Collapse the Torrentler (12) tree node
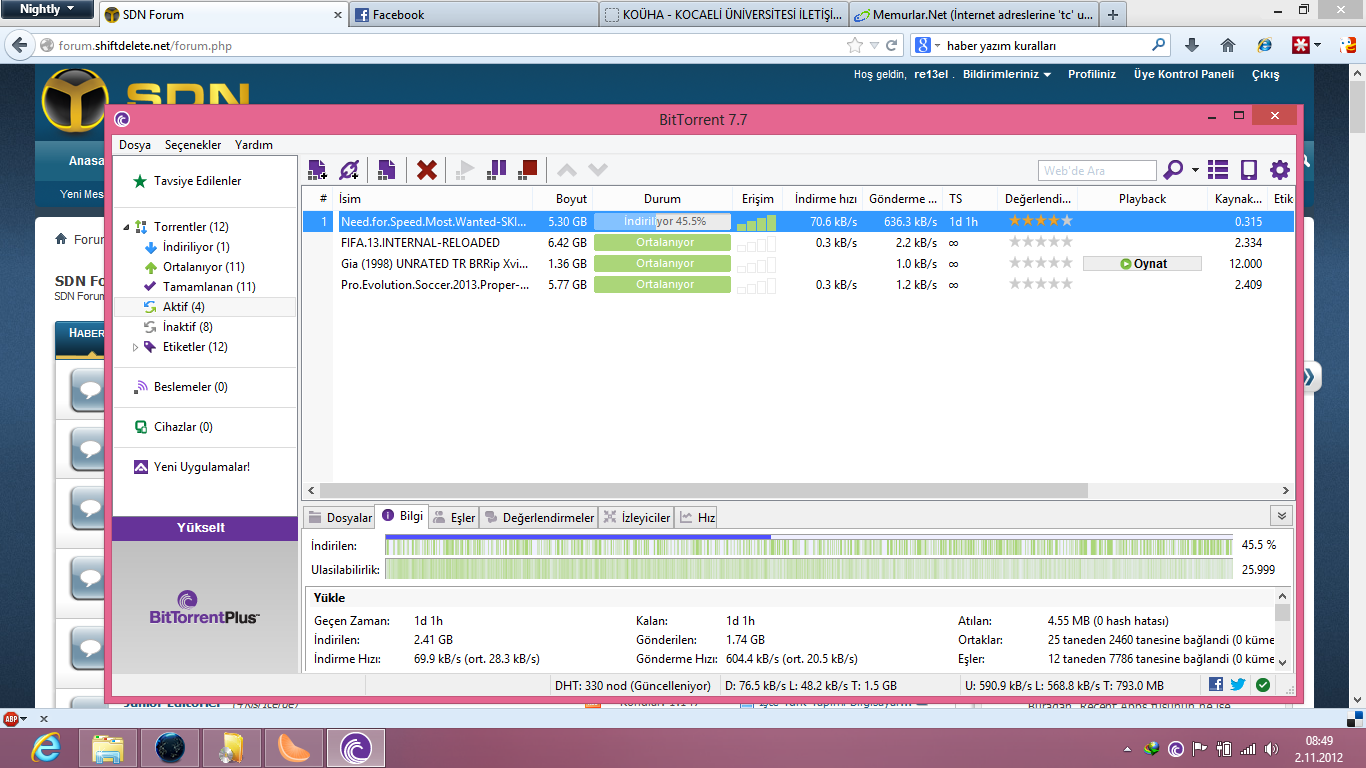The width and height of the screenshot is (1366, 768). tap(126, 227)
